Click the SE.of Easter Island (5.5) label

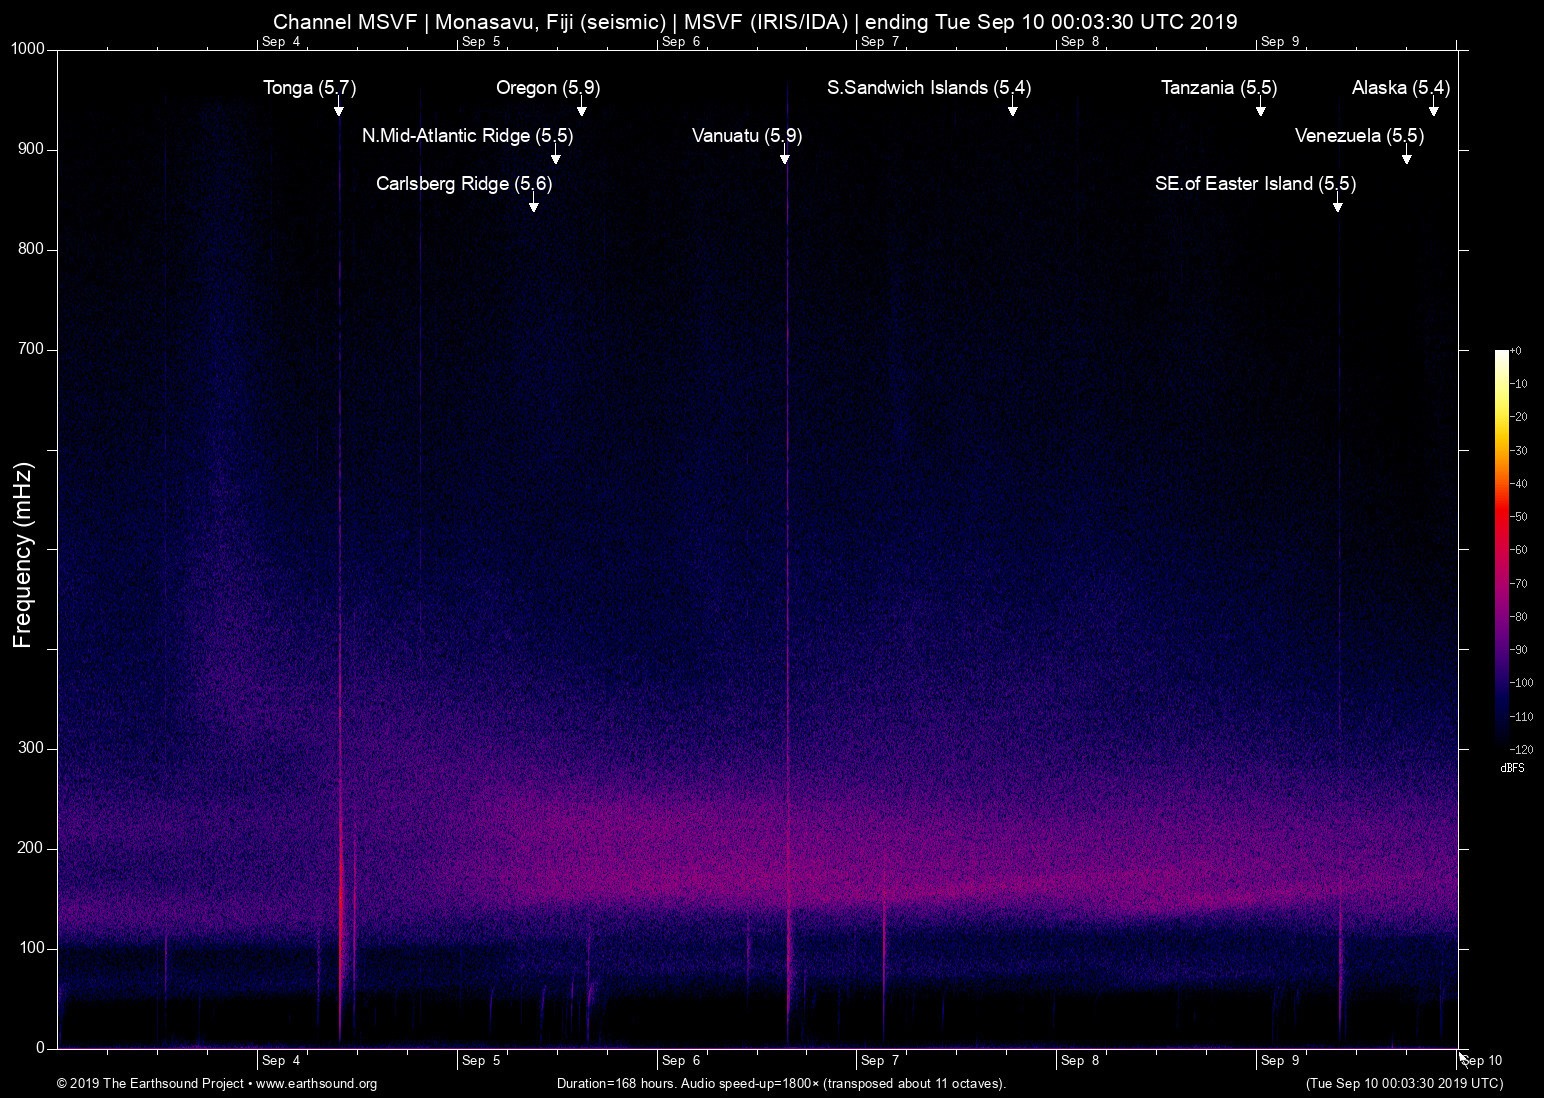[x=1256, y=184]
